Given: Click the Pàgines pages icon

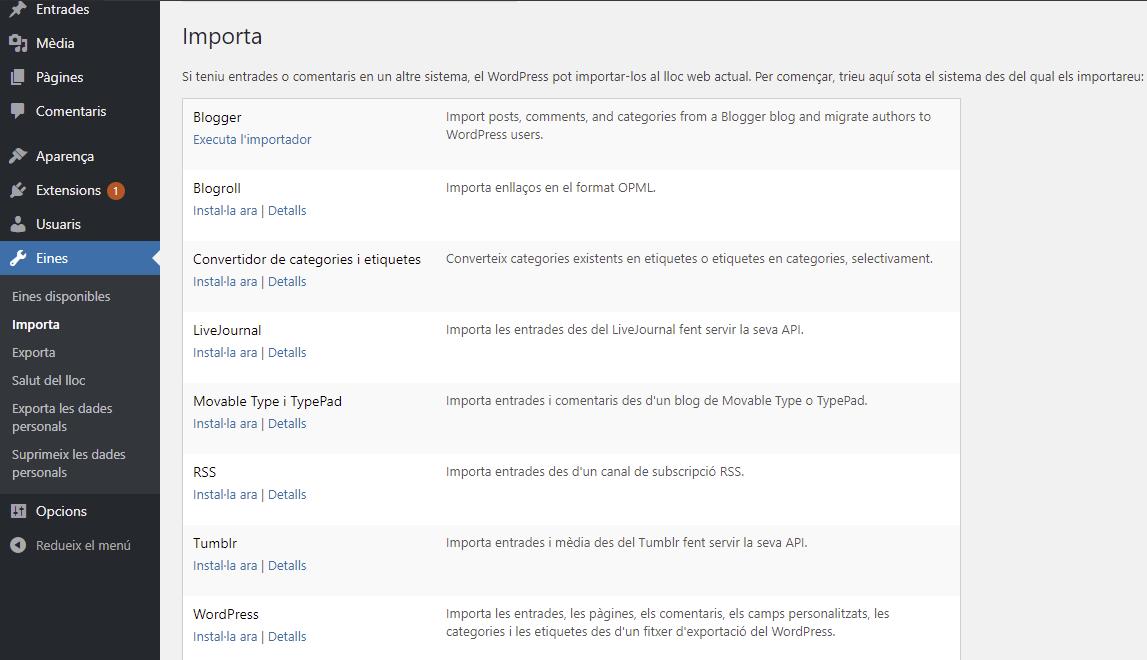Looking at the screenshot, I should point(18,77).
